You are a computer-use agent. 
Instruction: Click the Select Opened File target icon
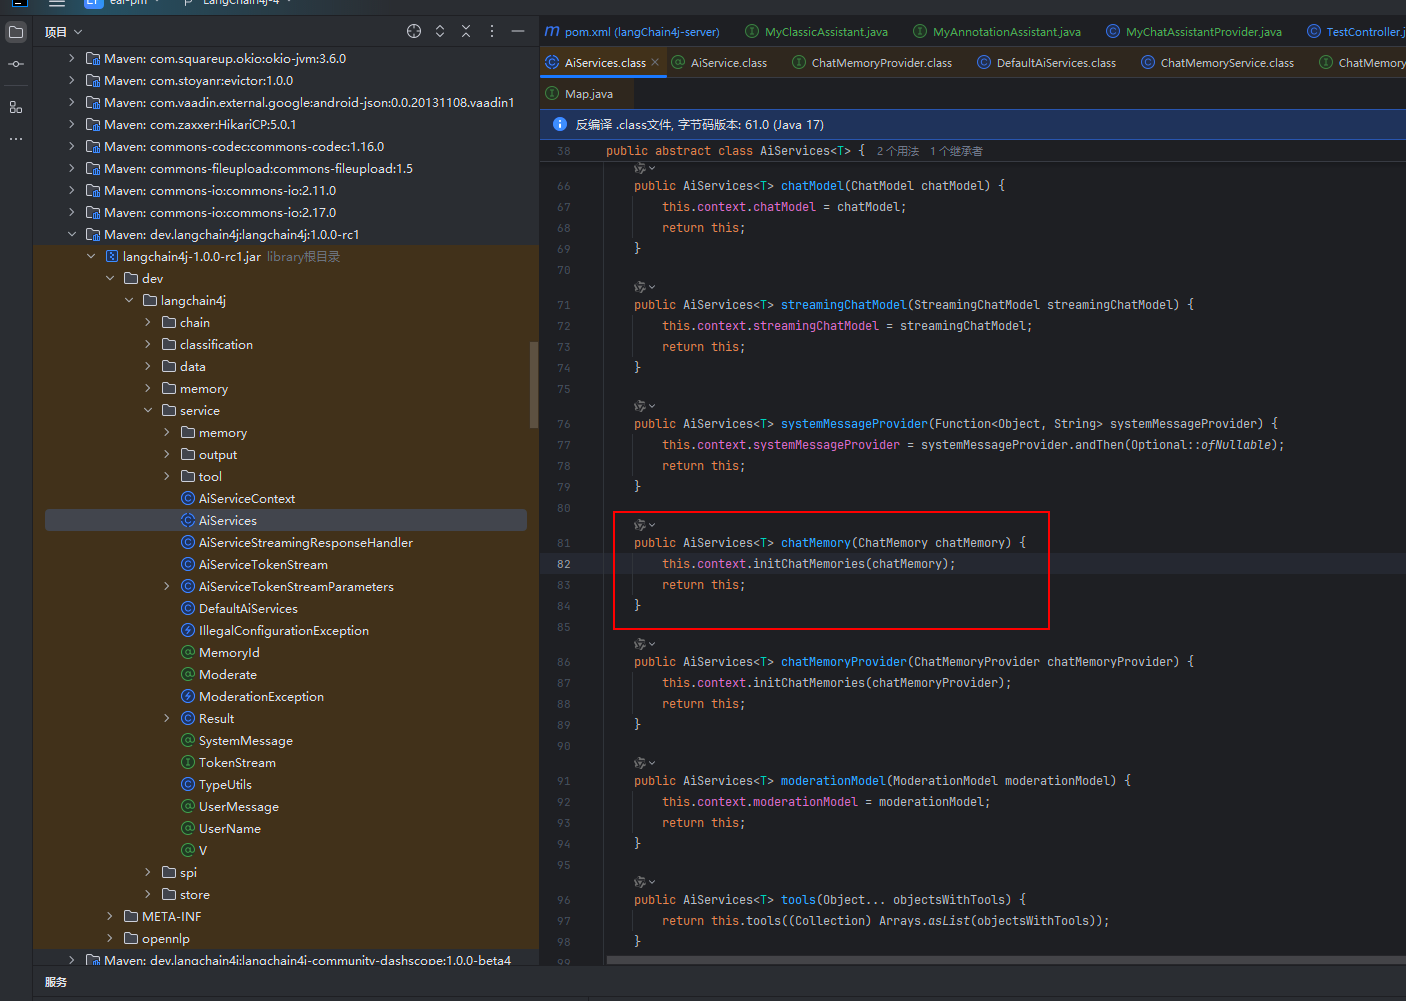[x=414, y=32]
